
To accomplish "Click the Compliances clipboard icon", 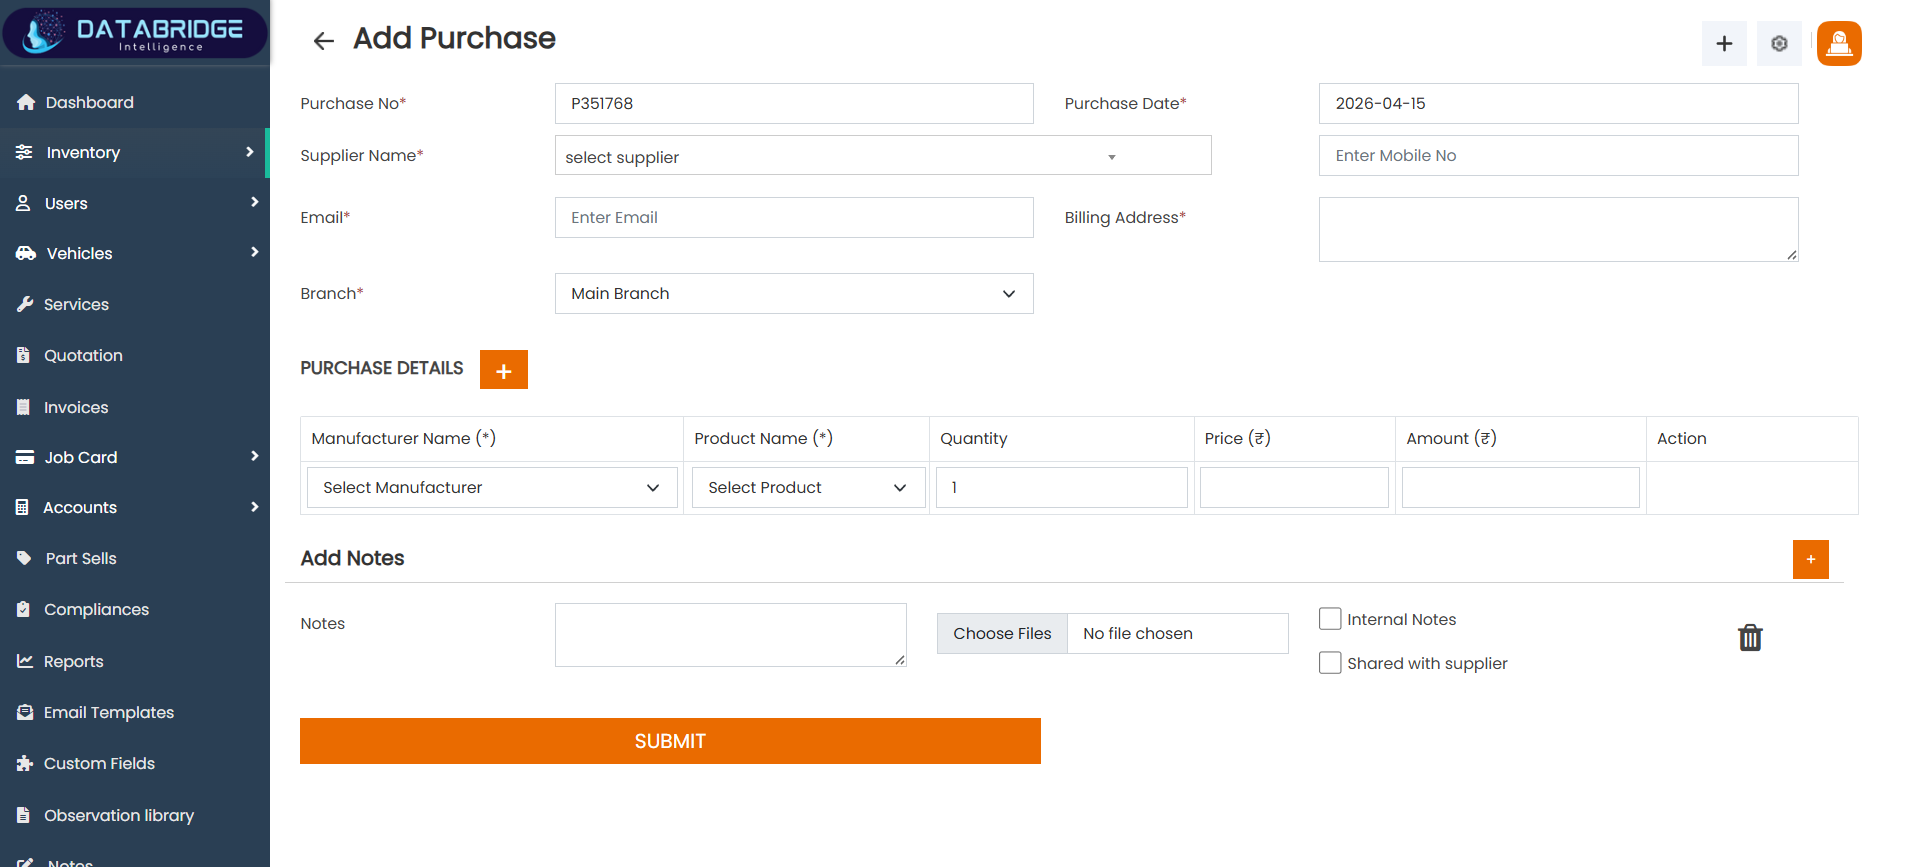I will (23, 609).
